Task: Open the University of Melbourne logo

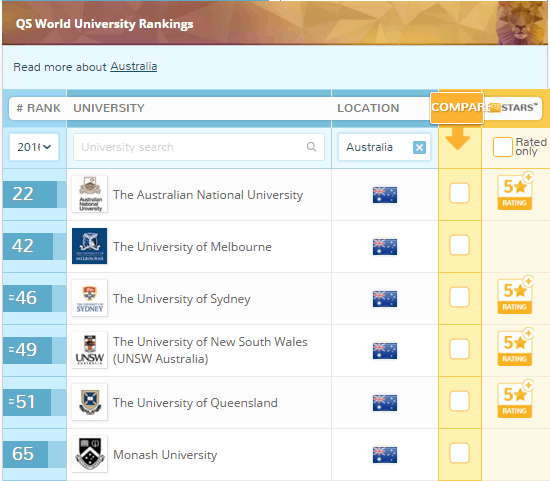Action: pyautogui.click(x=89, y=246)
